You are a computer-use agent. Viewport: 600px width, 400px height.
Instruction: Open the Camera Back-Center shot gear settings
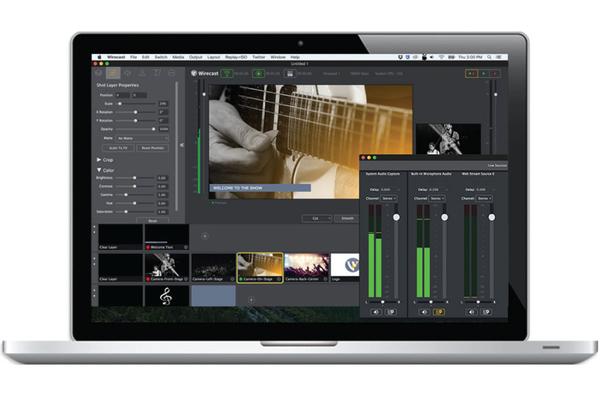point(325,279)
